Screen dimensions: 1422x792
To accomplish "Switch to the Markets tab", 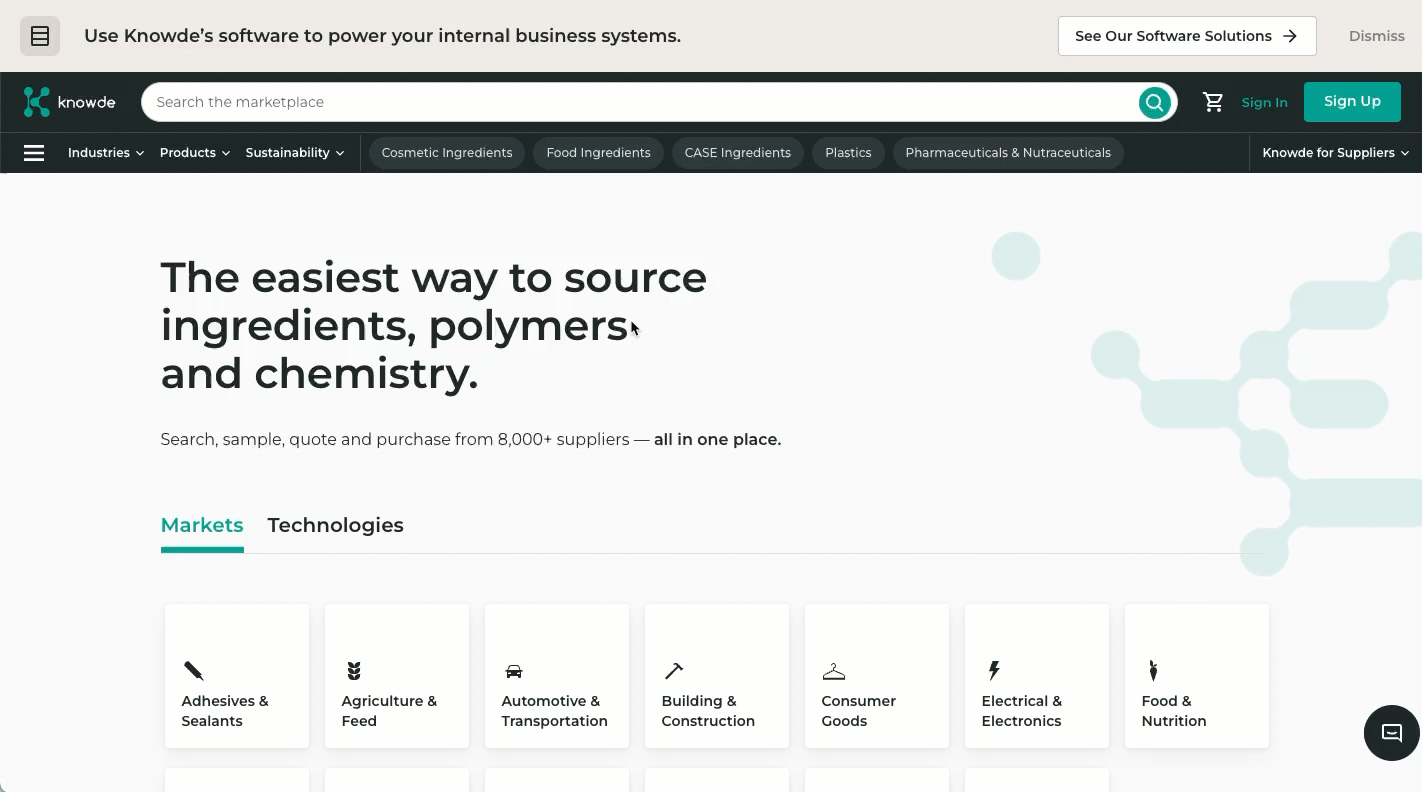I will coord(202,526).
